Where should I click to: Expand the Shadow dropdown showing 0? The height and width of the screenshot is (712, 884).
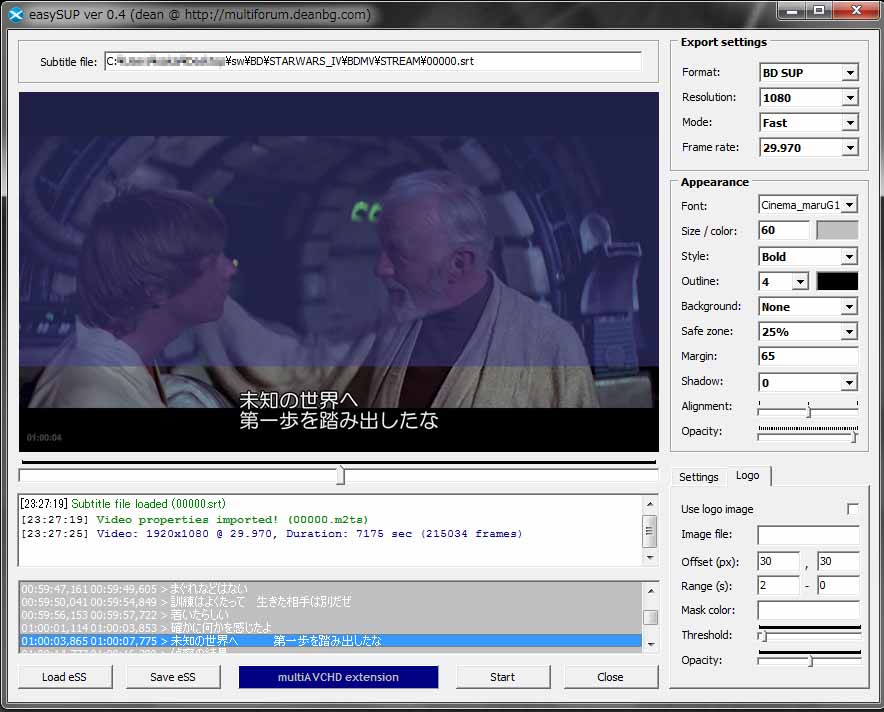pyautogui.click(x=808, y=383)
